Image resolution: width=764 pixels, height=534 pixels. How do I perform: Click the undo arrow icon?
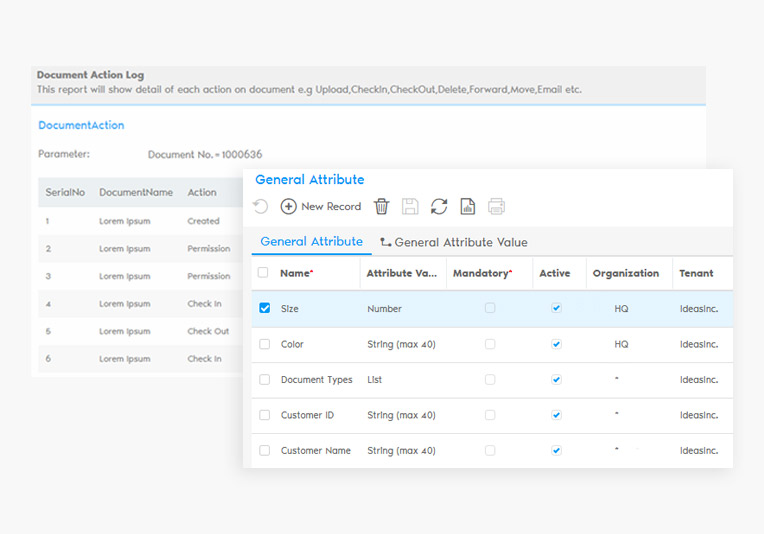(260, 206)
